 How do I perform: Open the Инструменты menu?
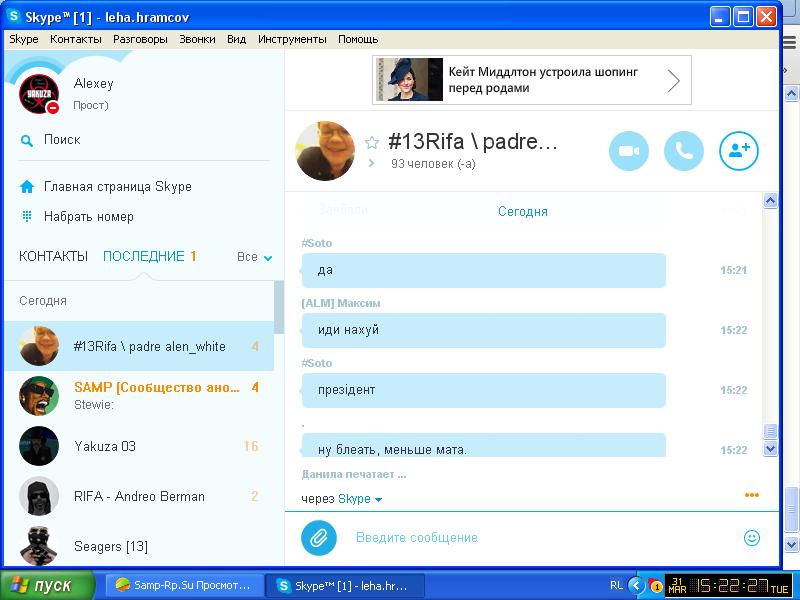(292, 39)
